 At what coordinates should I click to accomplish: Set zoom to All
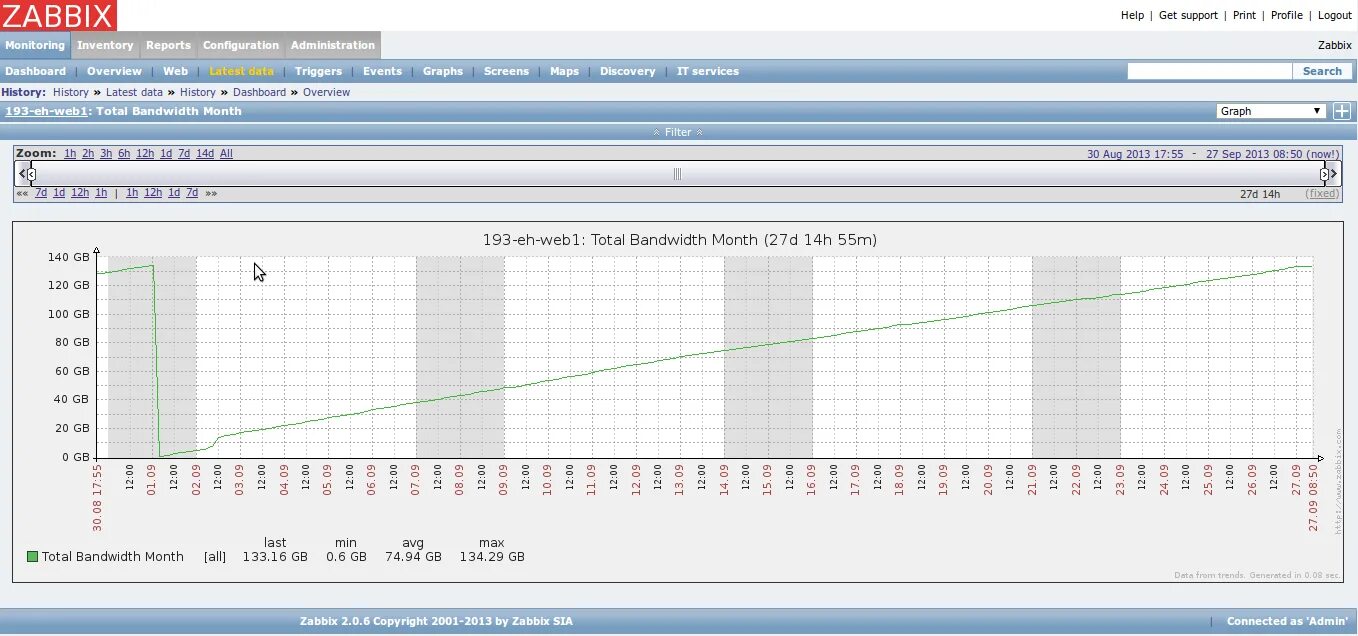226,153
